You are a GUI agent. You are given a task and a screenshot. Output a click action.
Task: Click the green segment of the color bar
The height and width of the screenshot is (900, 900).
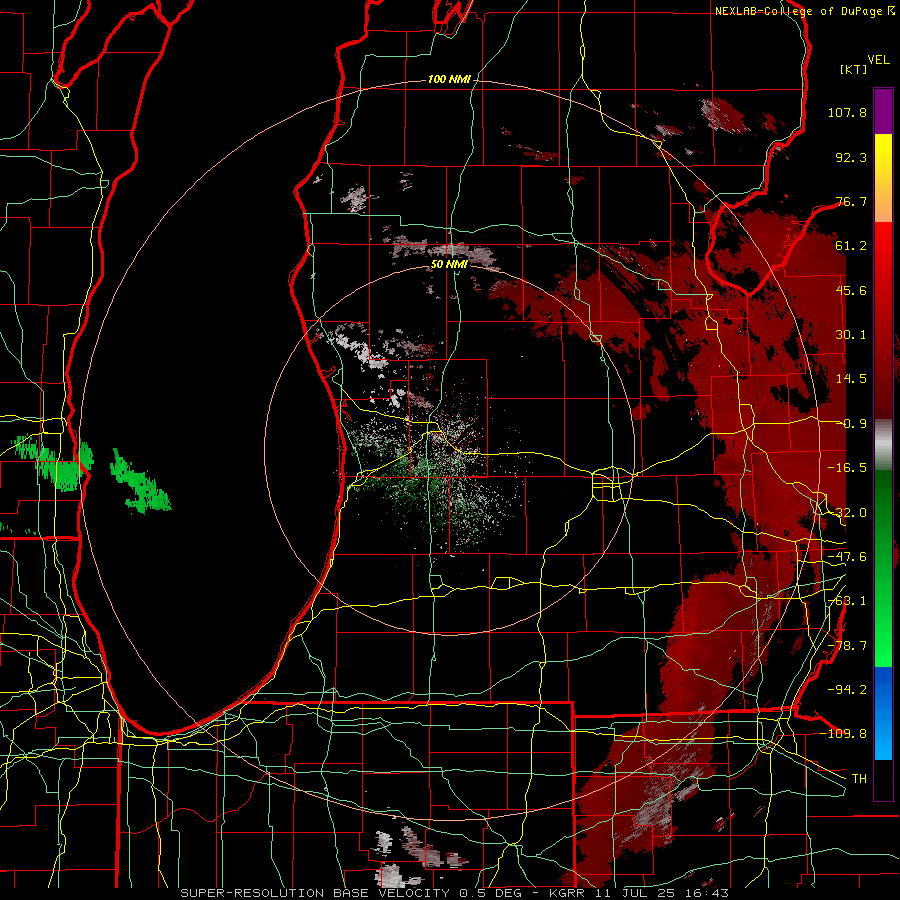(883, 568)
